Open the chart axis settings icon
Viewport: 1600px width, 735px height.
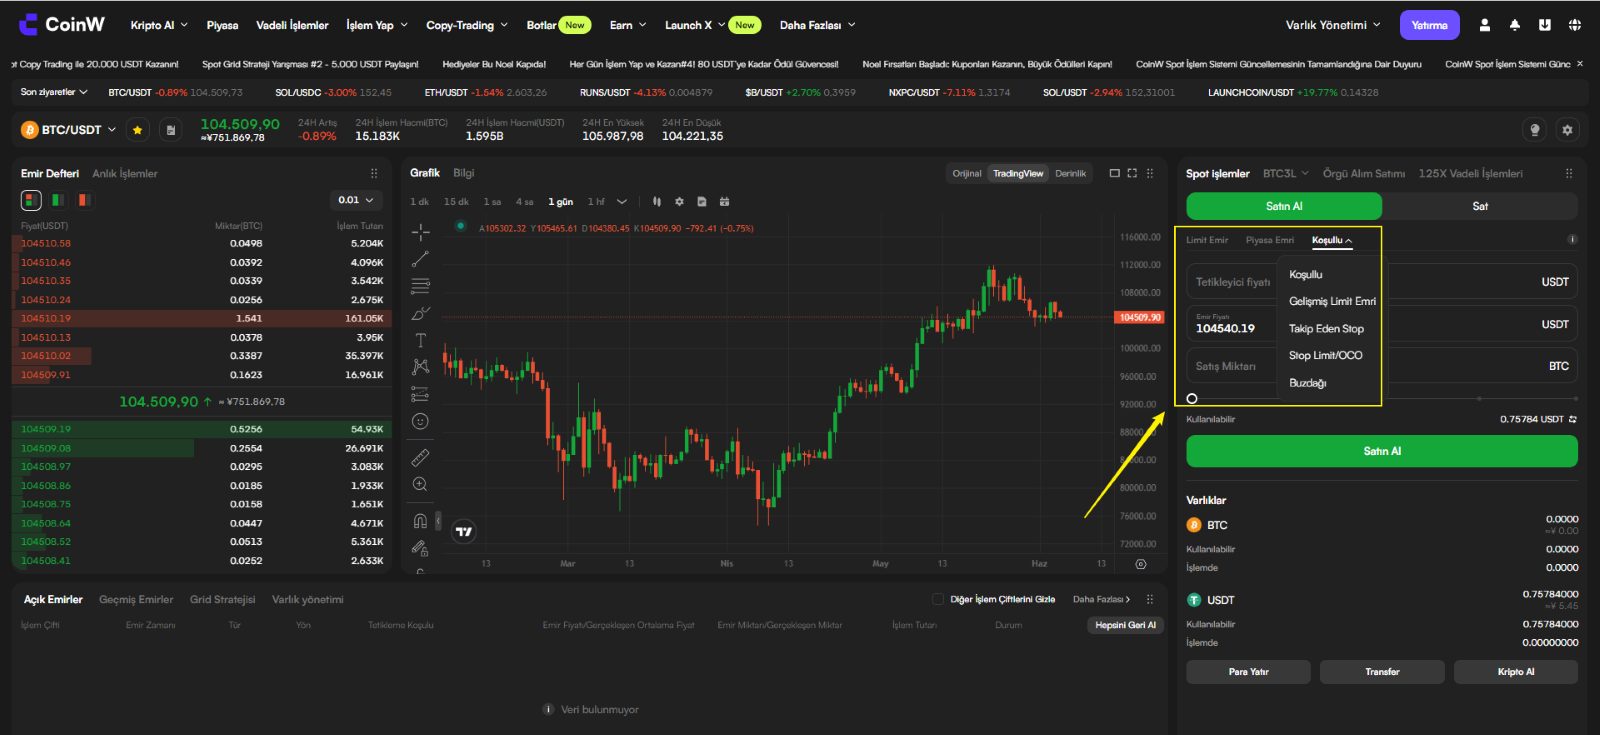point(1141,564)
